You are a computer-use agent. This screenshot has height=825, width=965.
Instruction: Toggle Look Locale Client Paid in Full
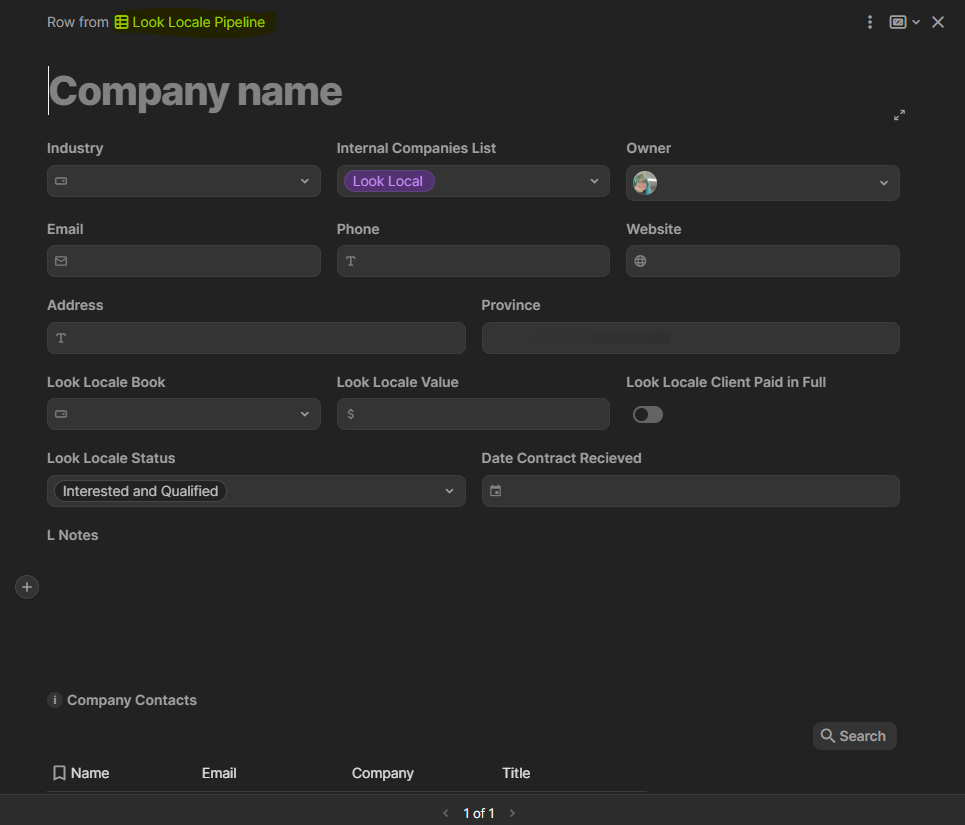tap(648, 414)
